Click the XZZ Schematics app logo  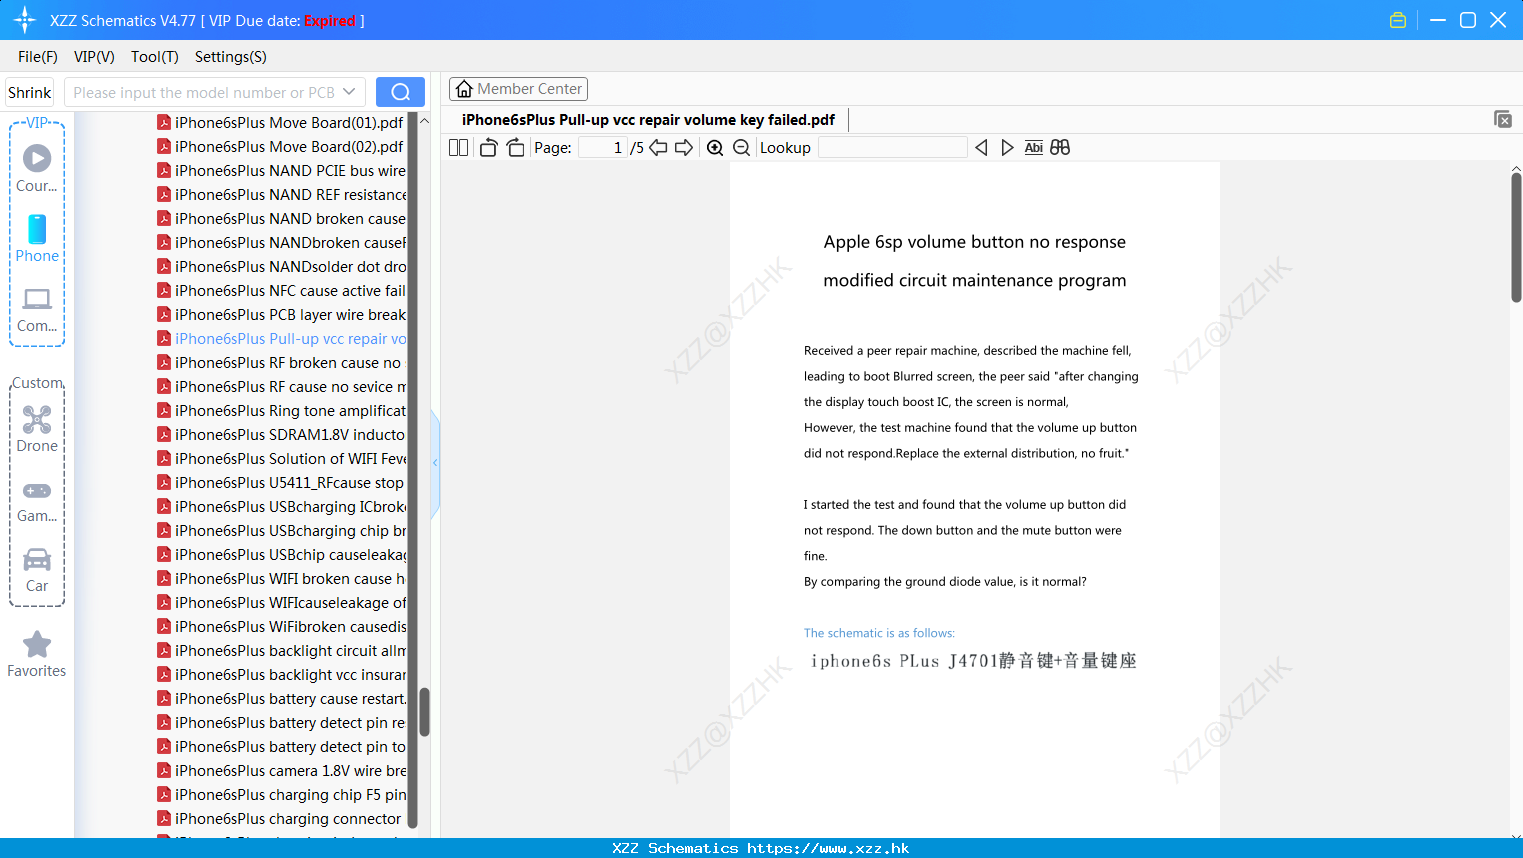pos(25,20)
